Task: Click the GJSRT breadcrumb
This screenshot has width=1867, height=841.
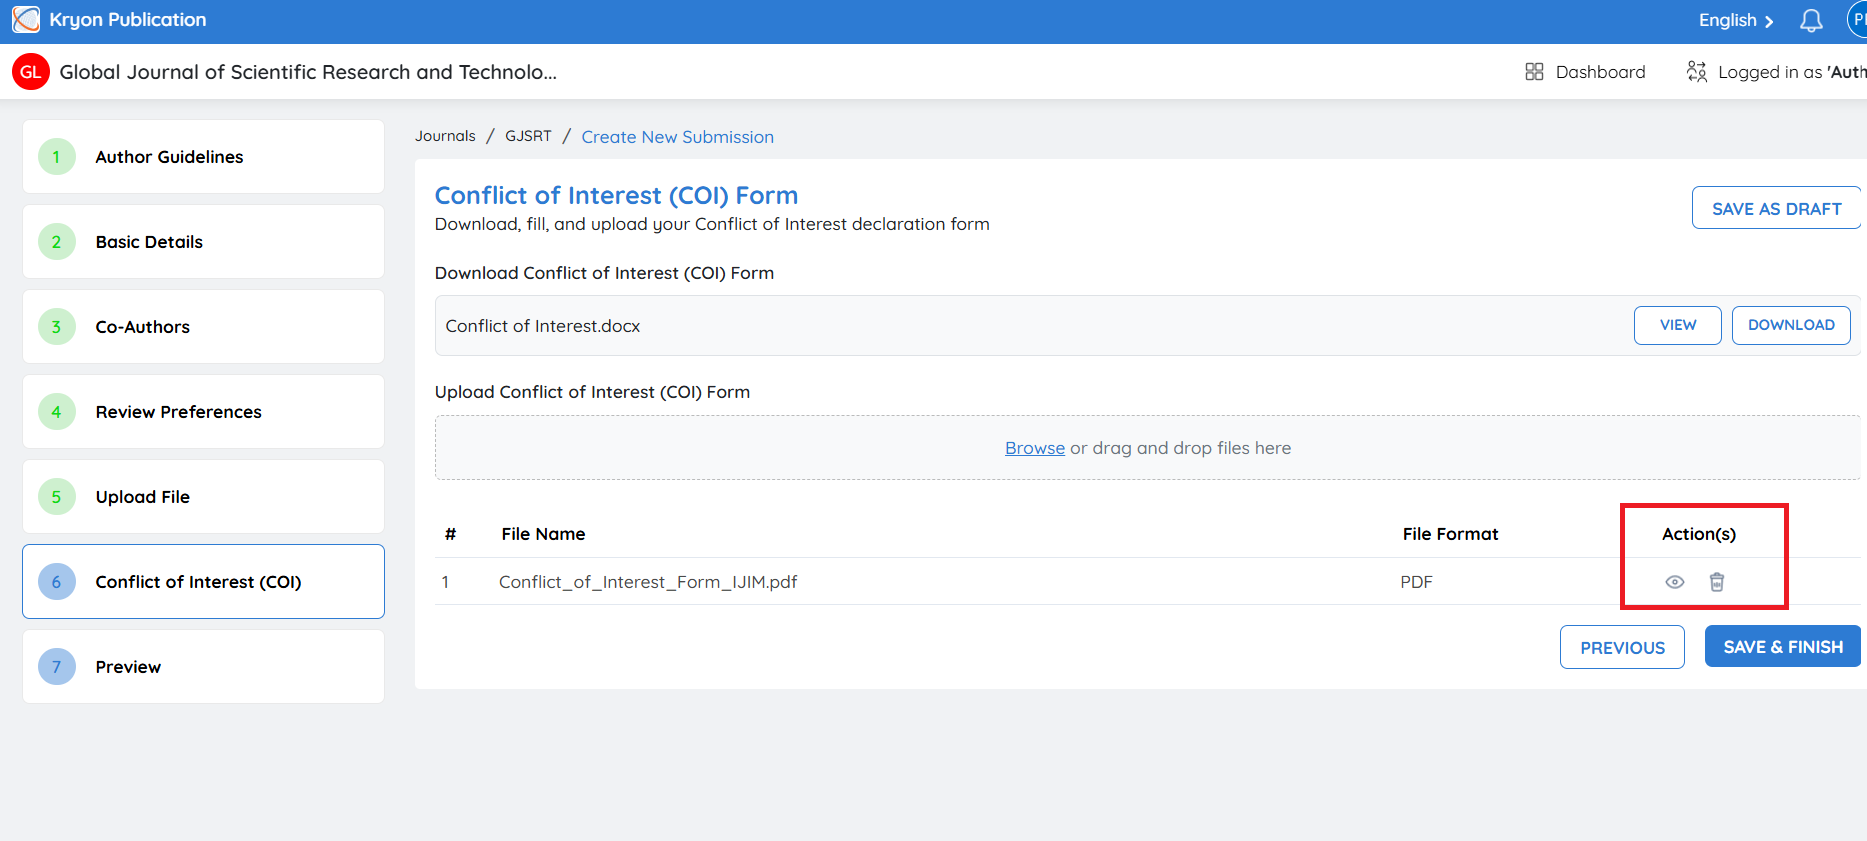Action: (x=528, y=136)
